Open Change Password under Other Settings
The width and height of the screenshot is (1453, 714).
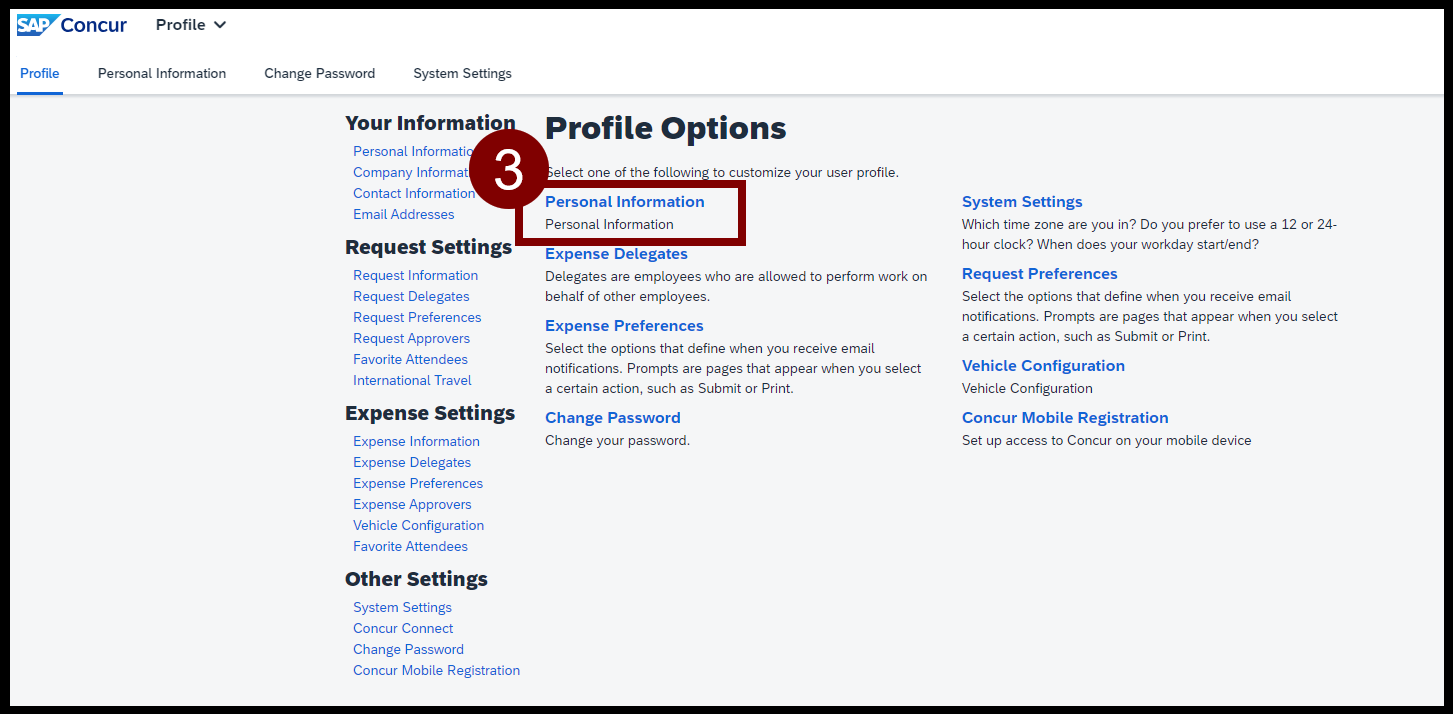408,649
